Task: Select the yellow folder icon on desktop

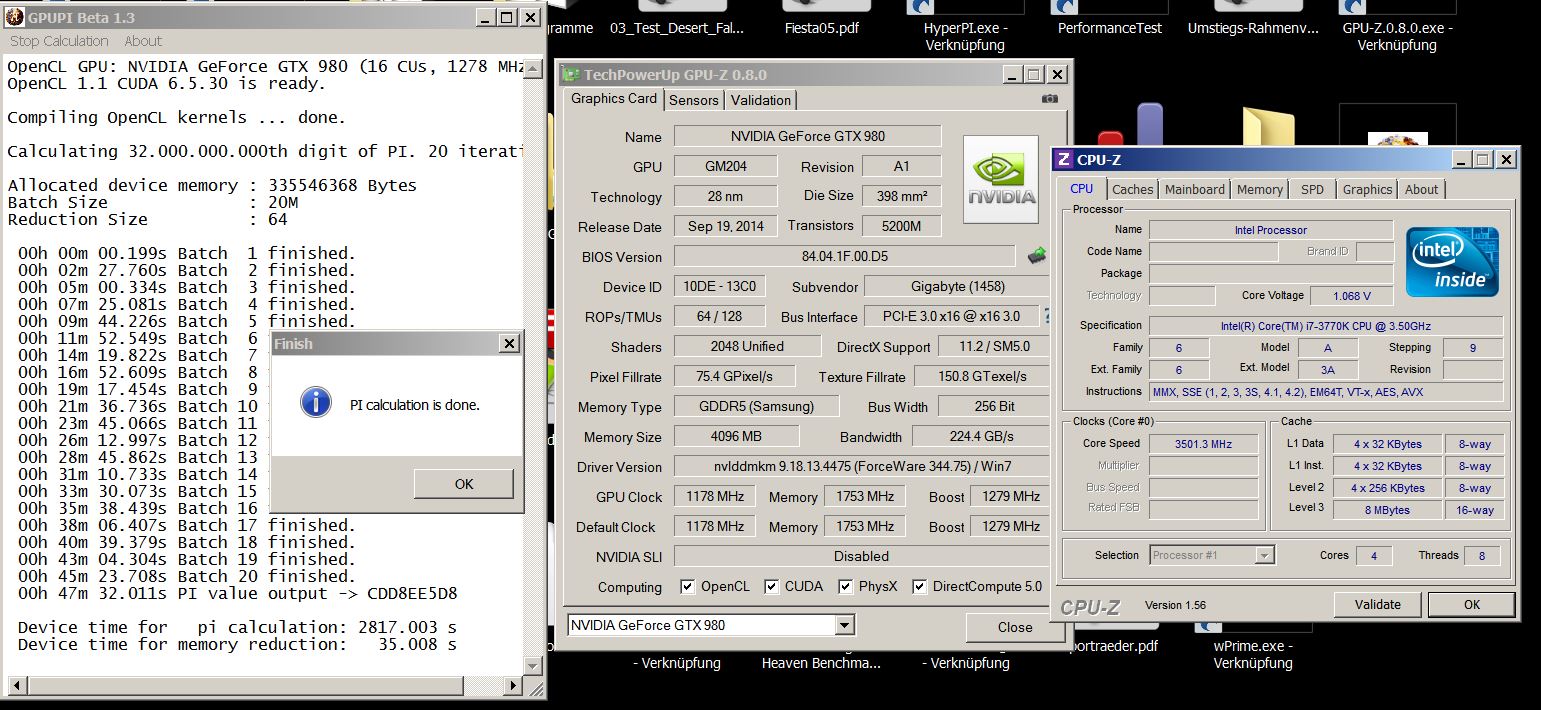Action: pyautogui.click(x=1268, y=127)
